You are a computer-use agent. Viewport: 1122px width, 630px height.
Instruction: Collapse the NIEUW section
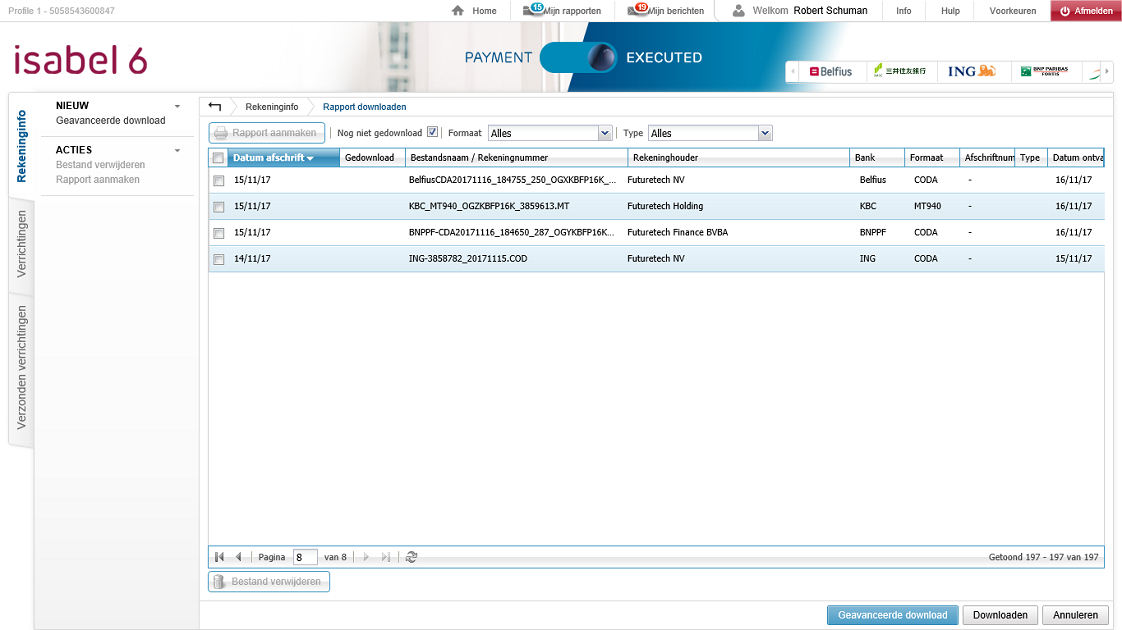(x=177, y=106)
